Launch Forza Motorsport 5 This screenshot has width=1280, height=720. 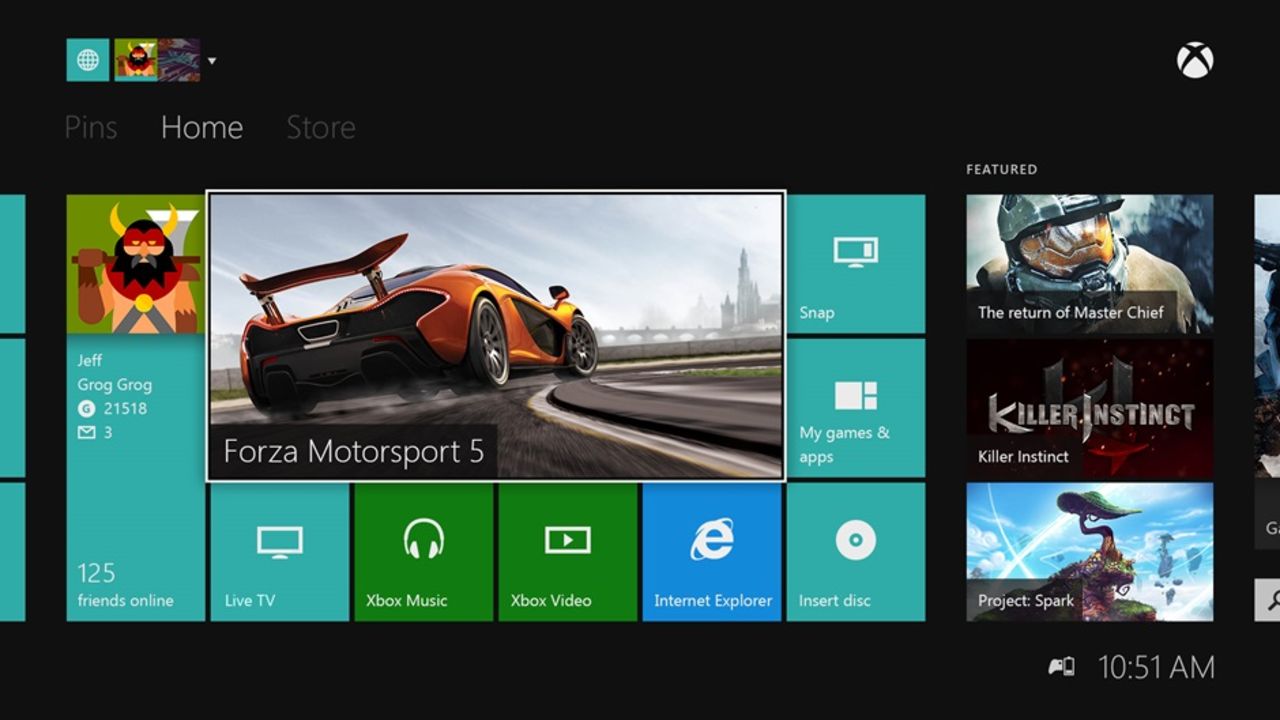click(495, 335)
